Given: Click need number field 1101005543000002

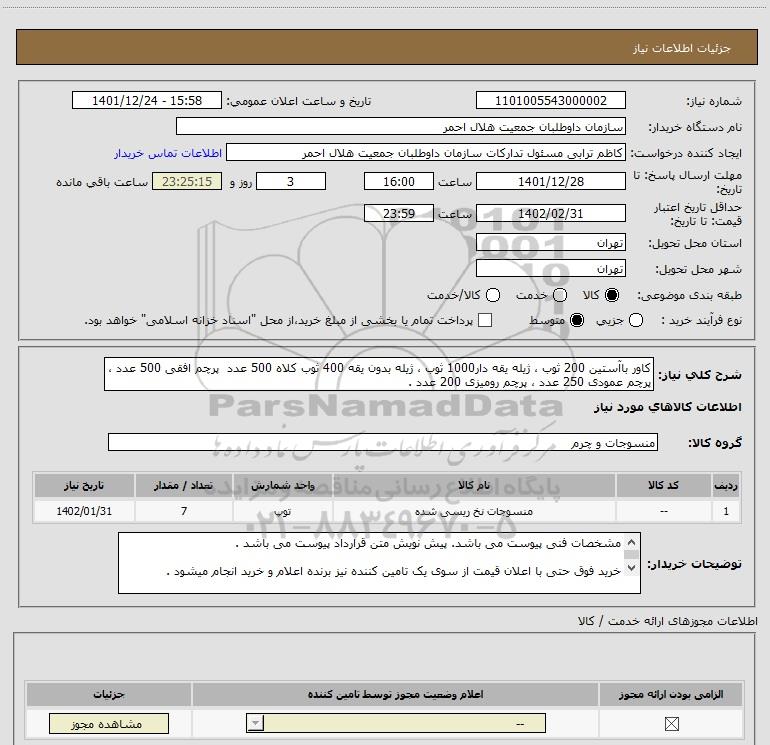Looking at the screenshot, I should click(550, 100).
